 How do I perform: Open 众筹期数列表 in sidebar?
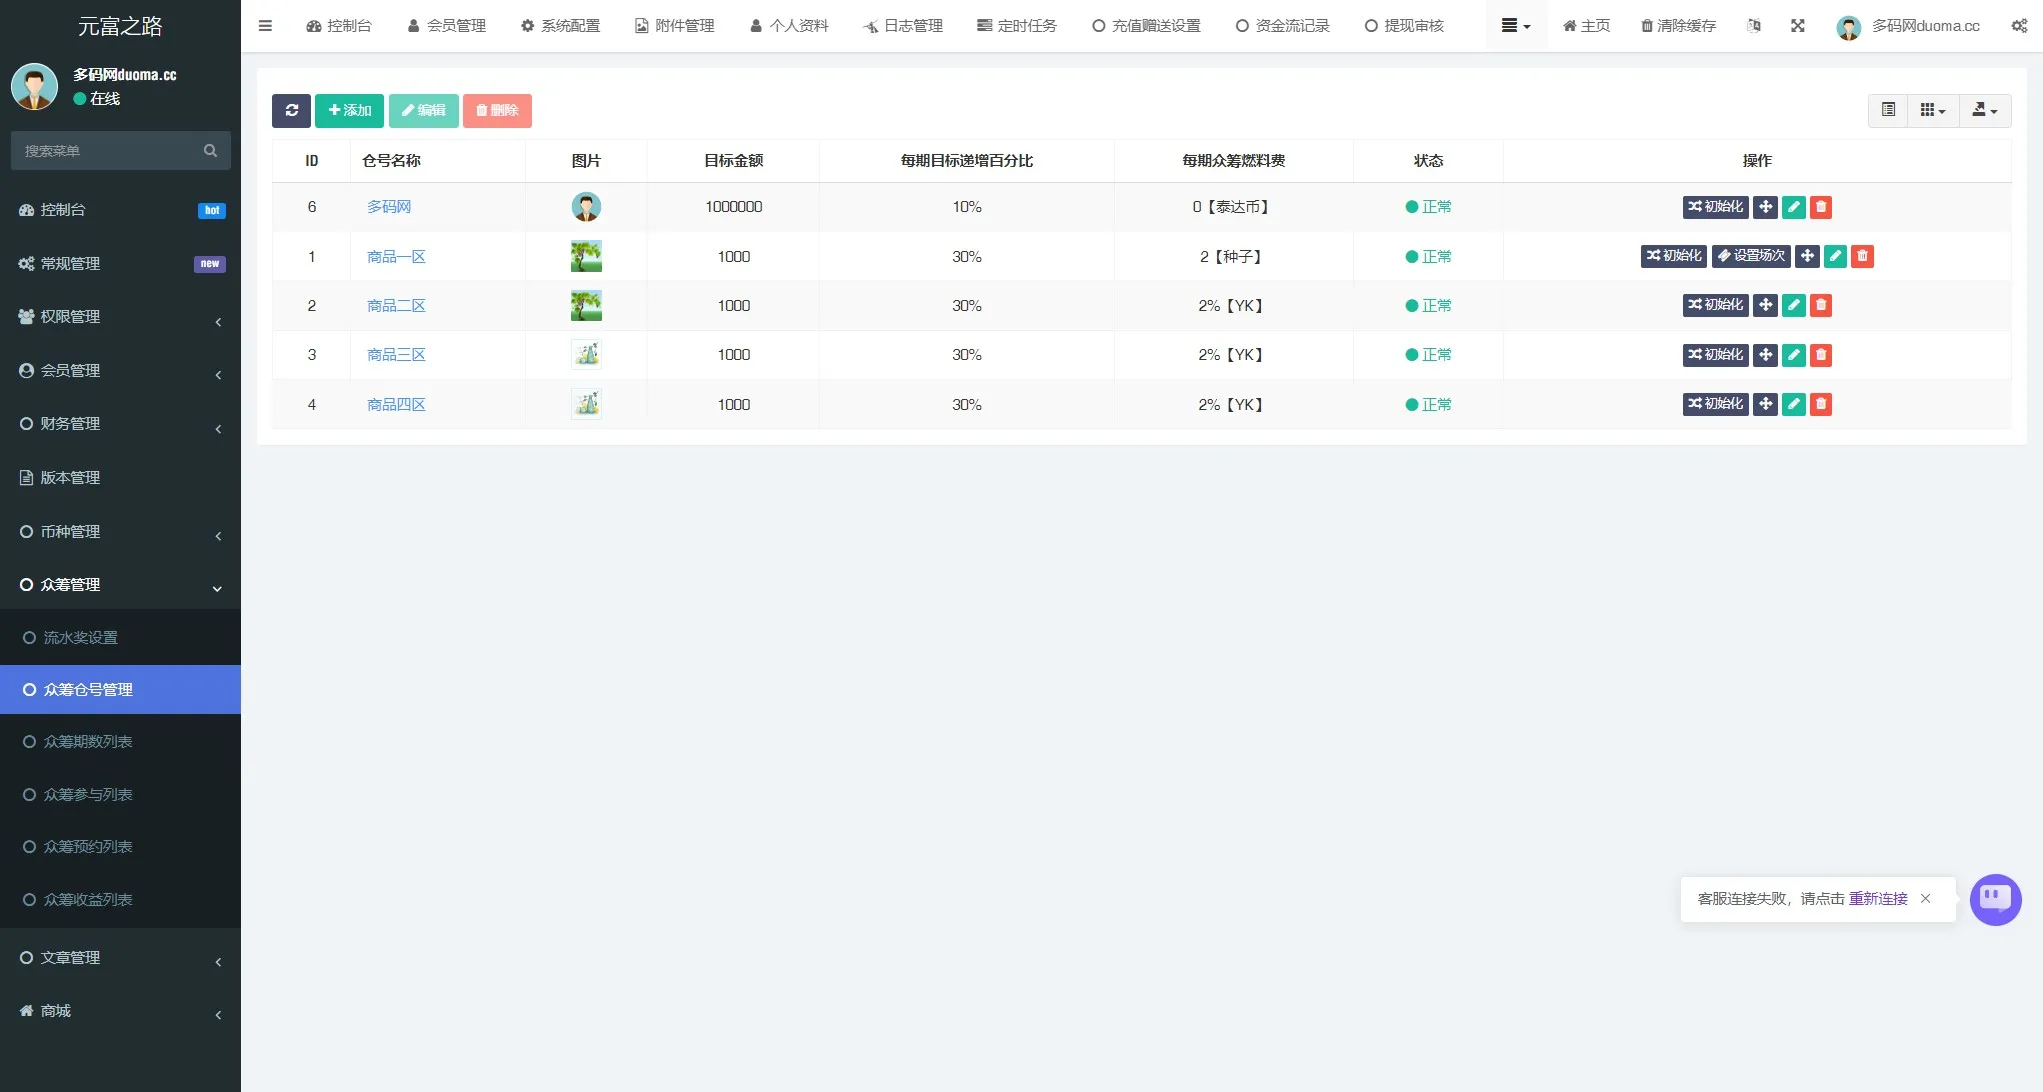coord(88,742)
